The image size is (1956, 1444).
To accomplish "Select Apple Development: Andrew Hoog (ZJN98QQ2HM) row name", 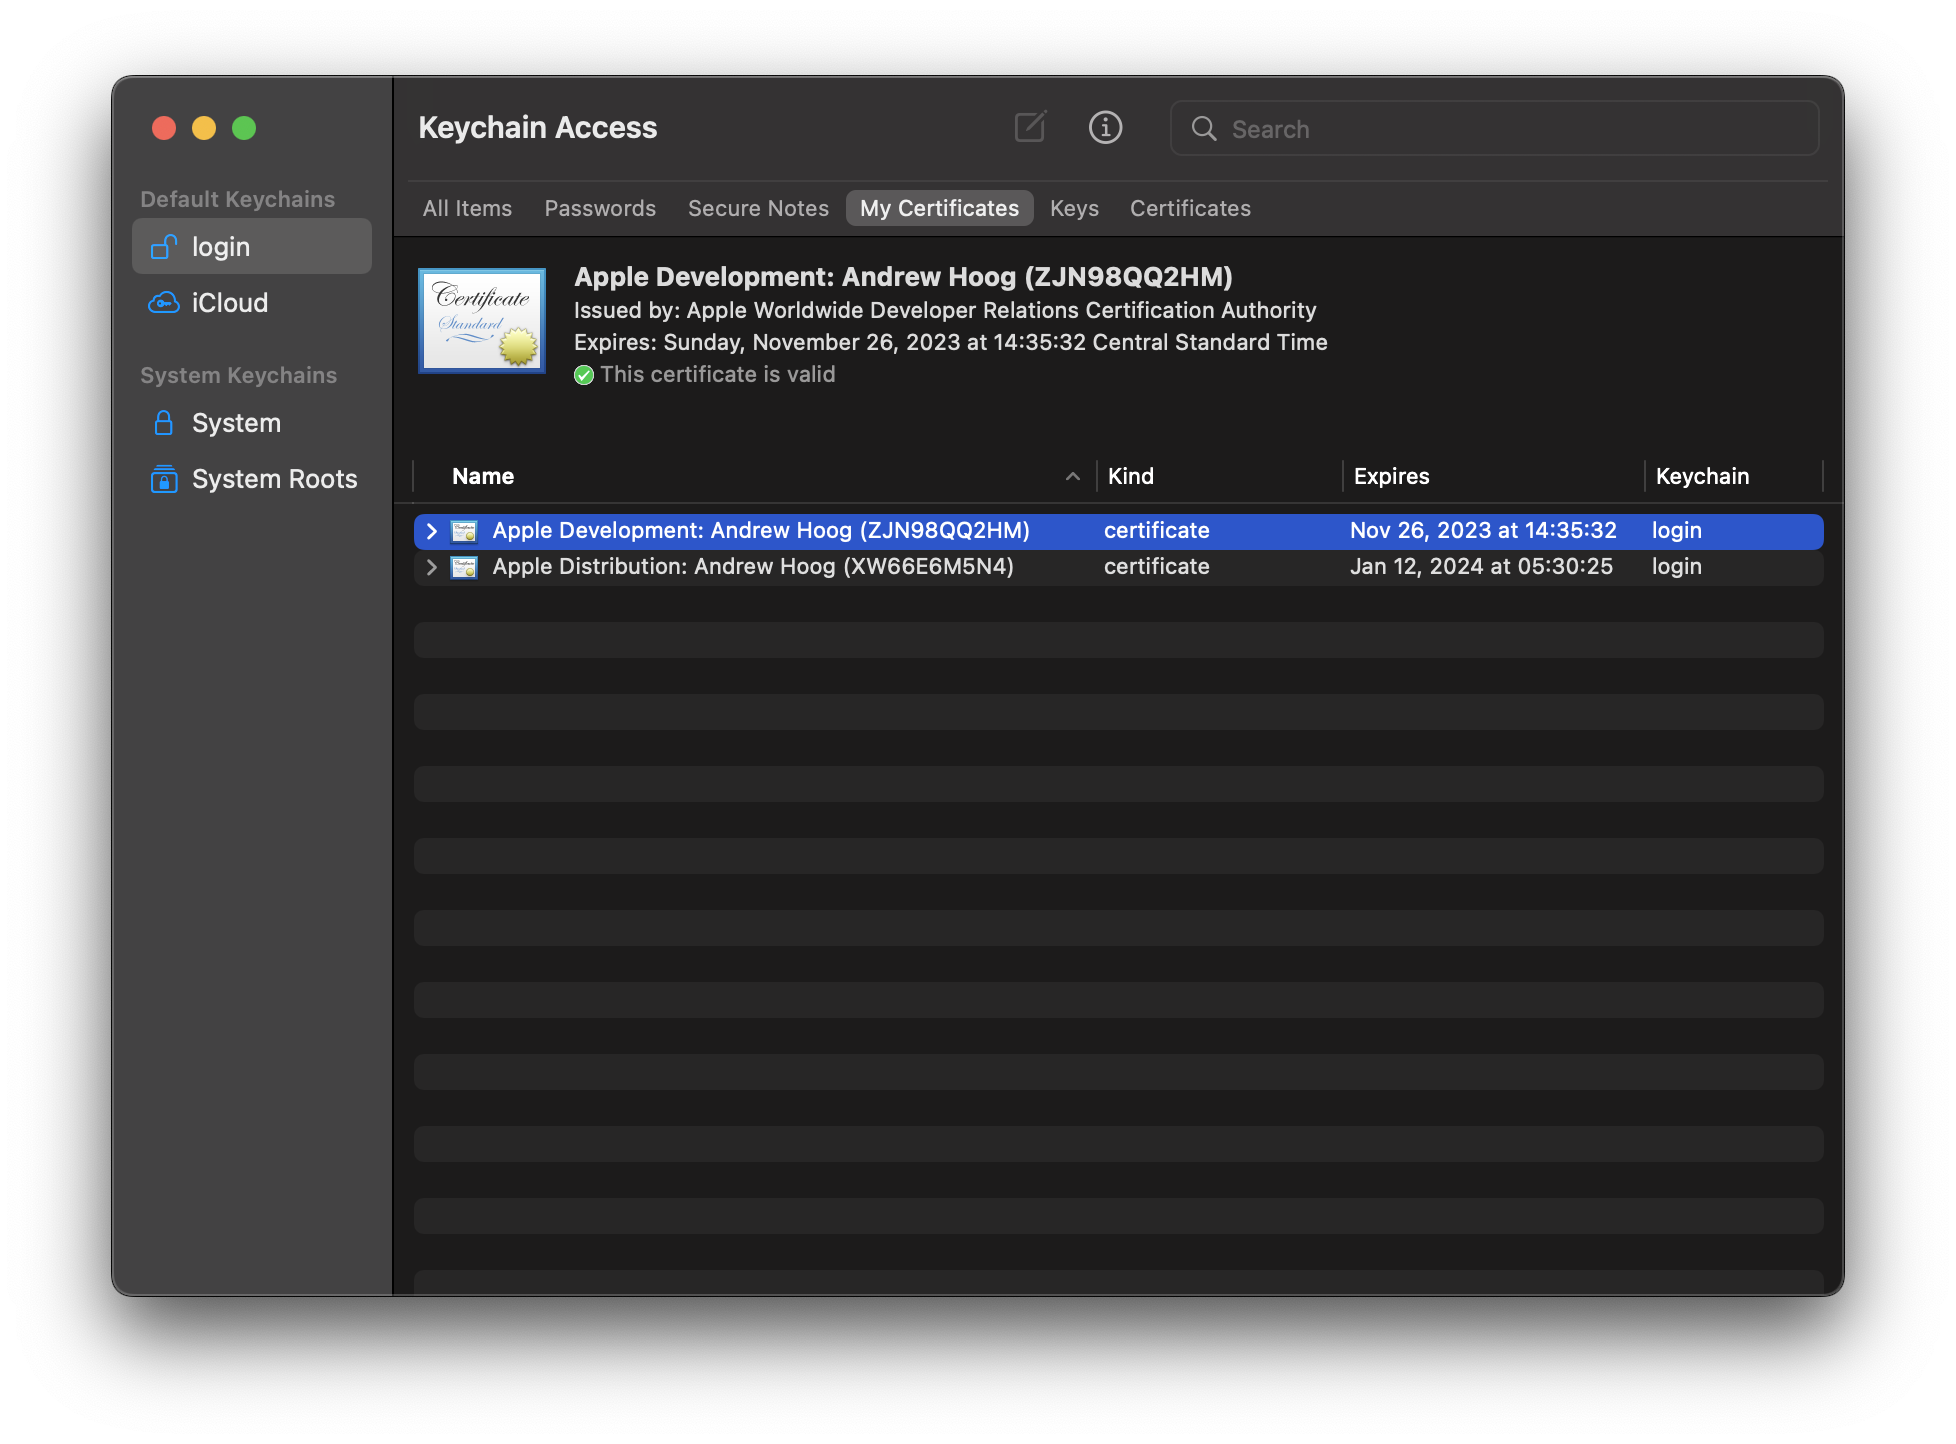I will coord(761,531).
